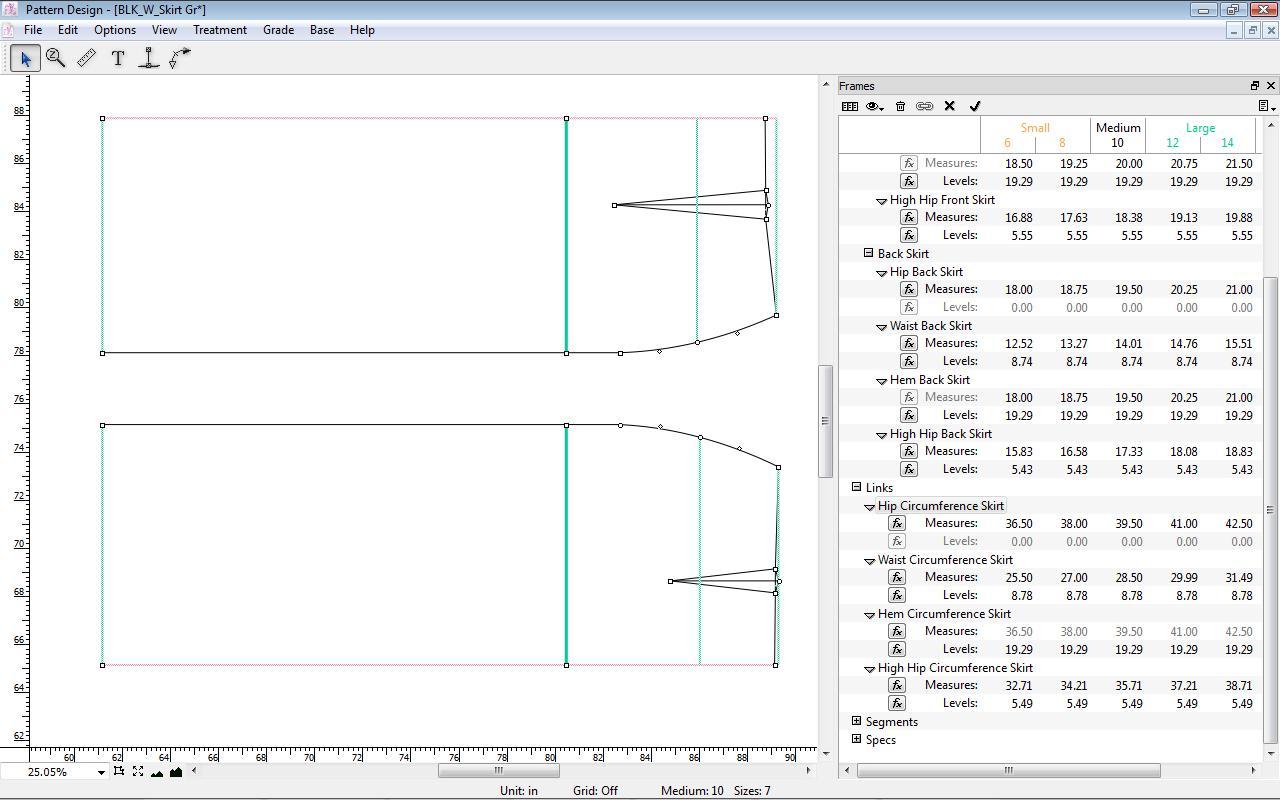
Task: Click the Large size group header
Action: [x=1200, y=128]
